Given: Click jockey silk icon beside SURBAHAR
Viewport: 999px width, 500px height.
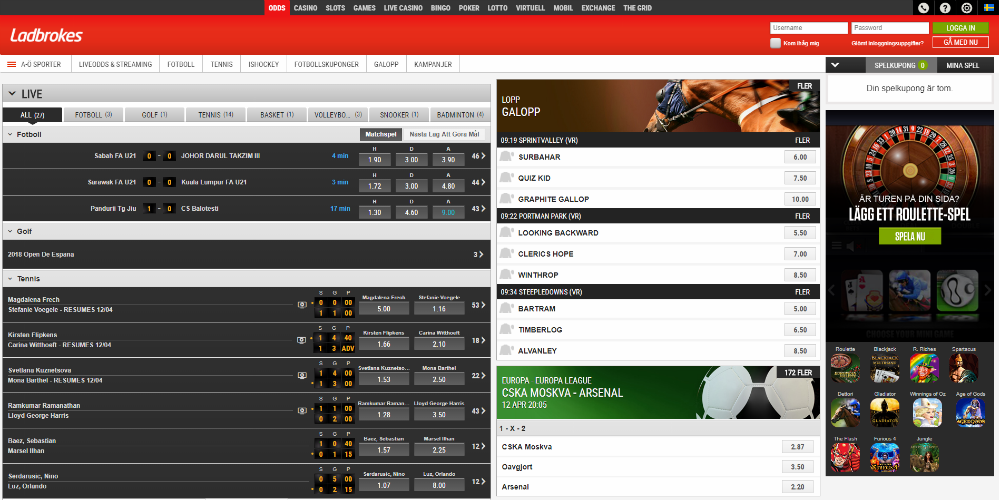Looking at the screenshot, I should click(x=507, y=157).
